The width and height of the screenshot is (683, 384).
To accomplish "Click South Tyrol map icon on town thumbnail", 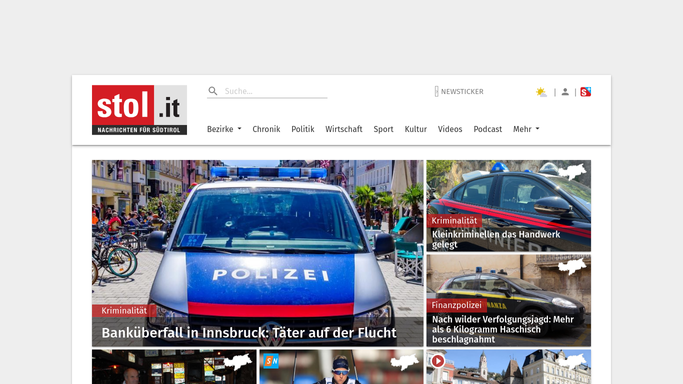I will [572, 361].
